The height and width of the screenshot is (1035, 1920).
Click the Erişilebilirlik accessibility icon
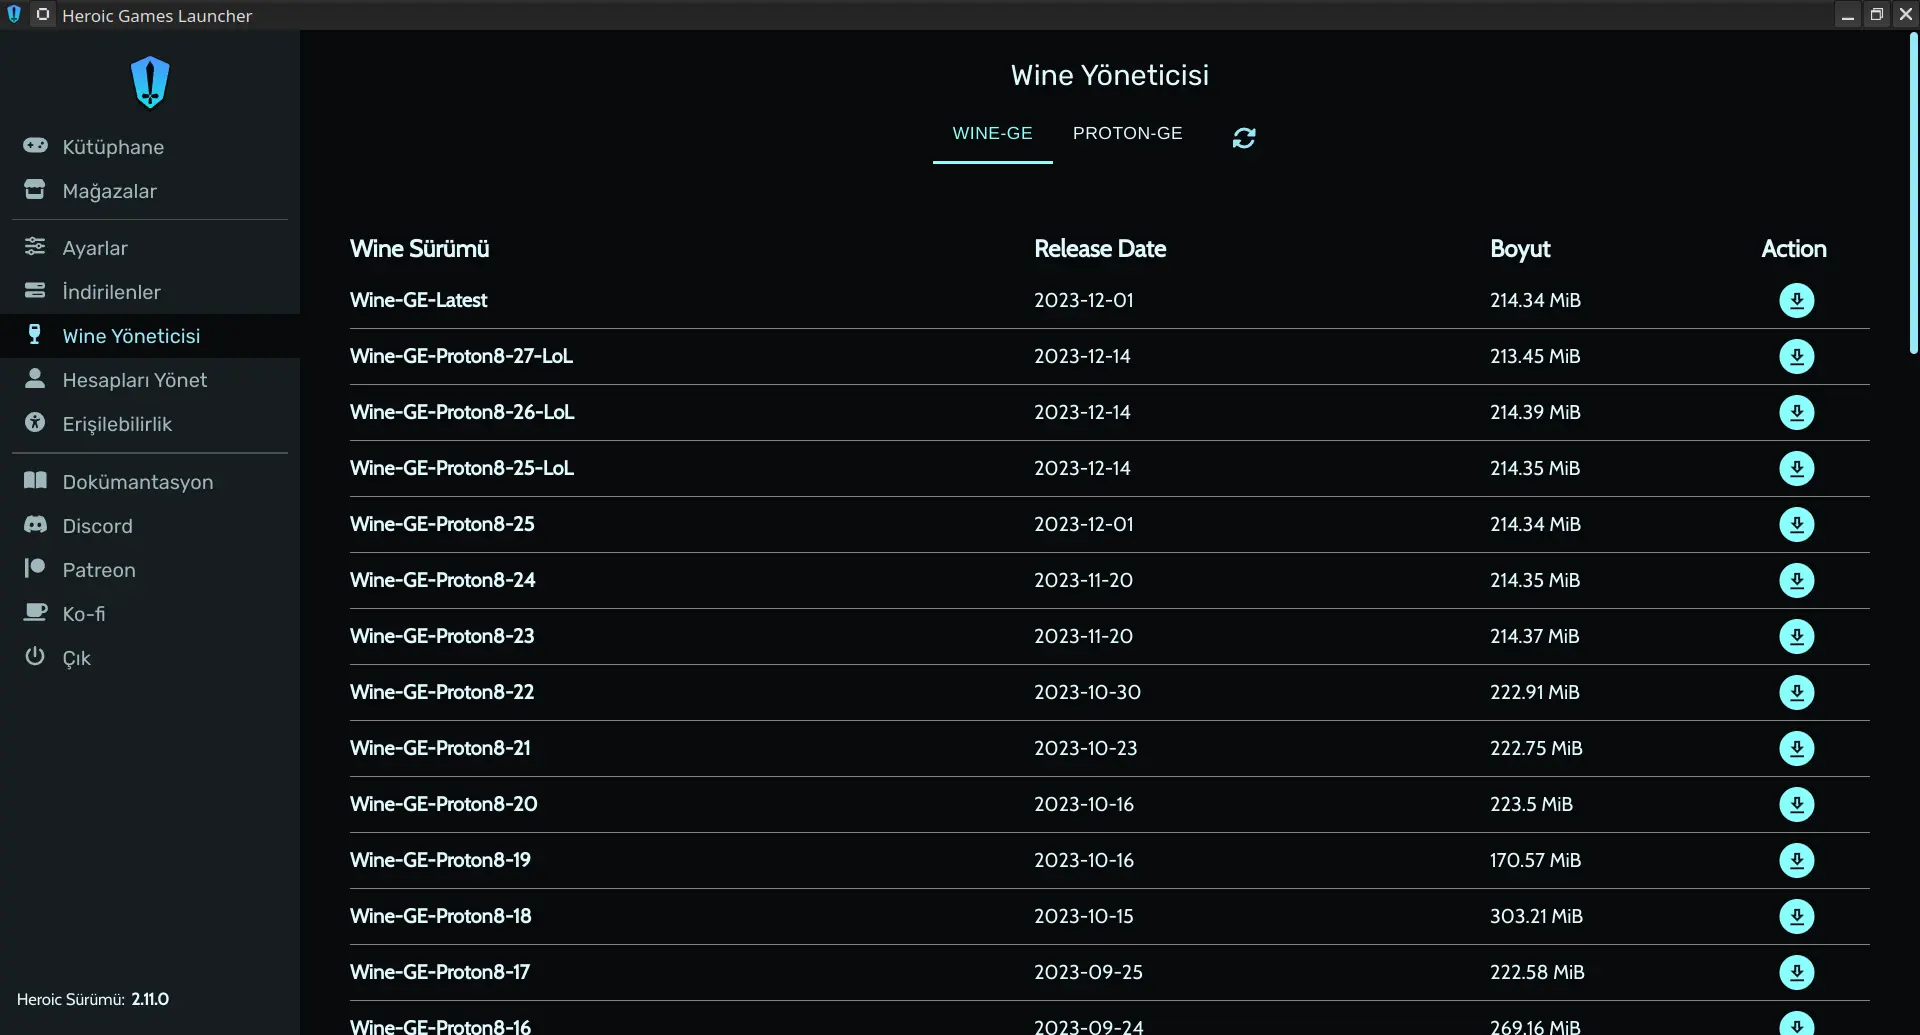pyautogui.click(x=35, y=422)
